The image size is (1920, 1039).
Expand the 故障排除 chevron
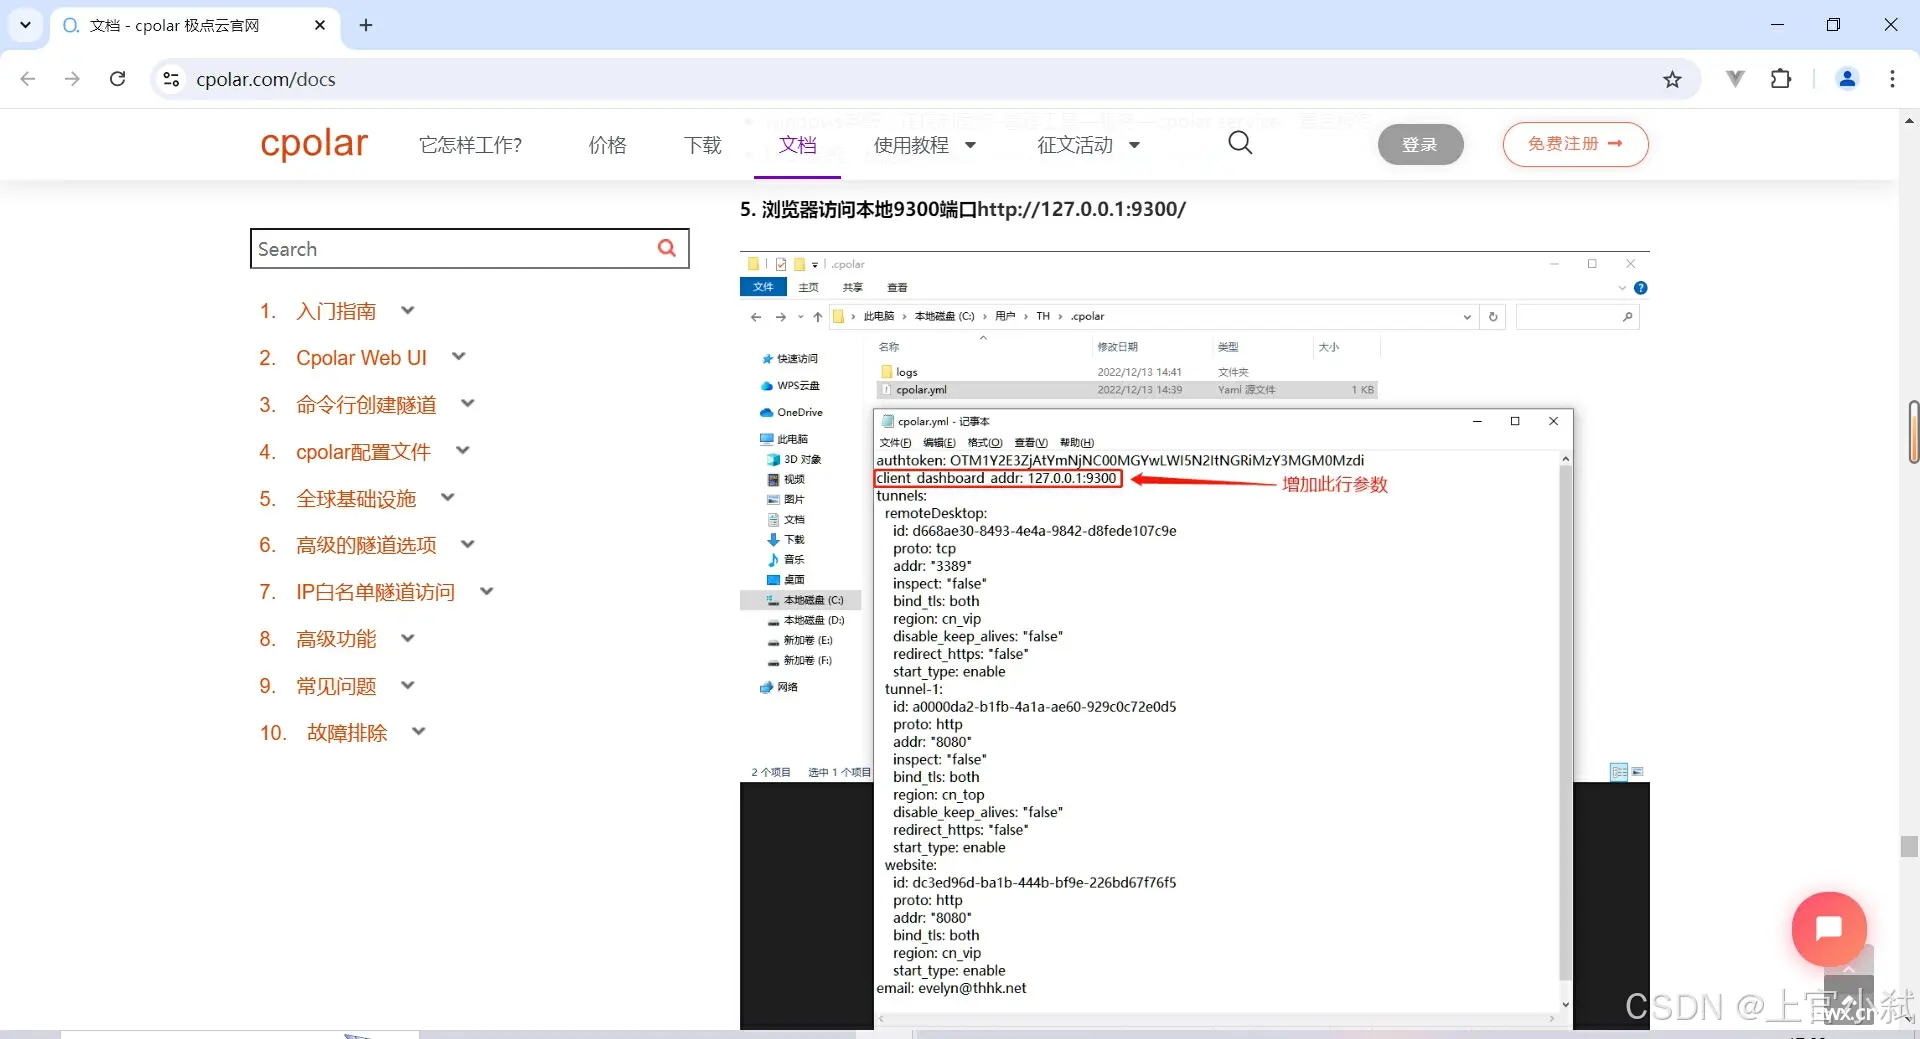418,731
